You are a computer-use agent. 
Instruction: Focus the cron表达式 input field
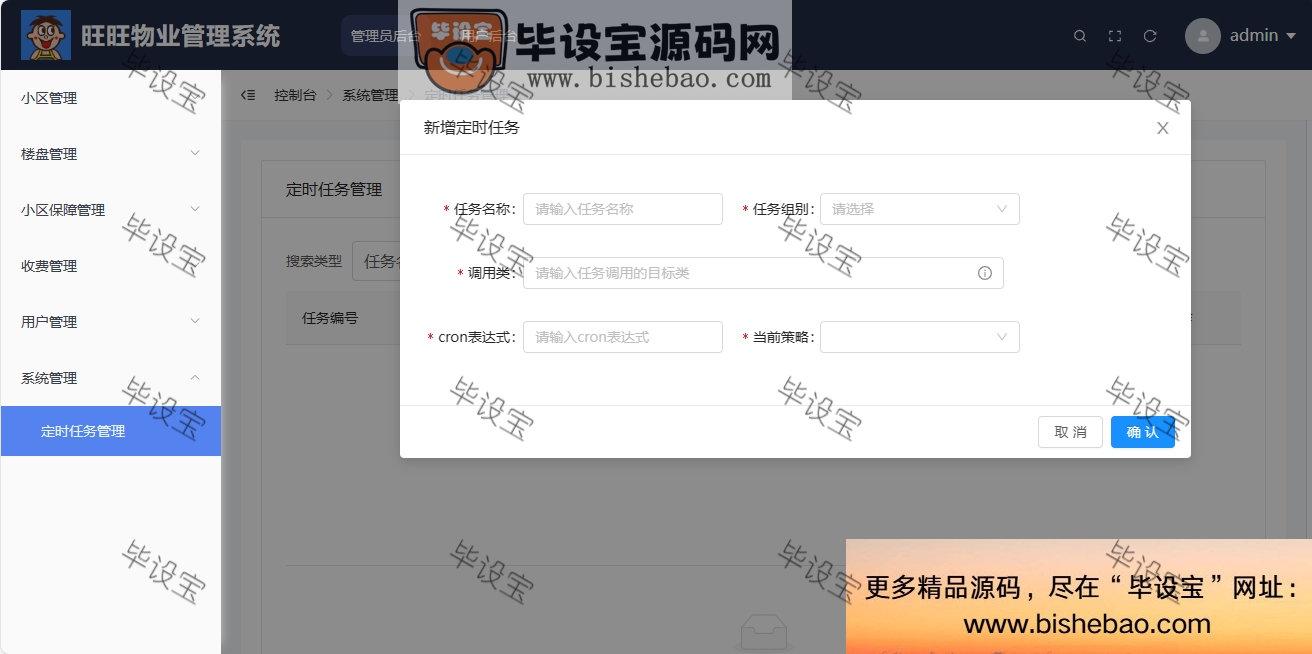coord(622,337)
